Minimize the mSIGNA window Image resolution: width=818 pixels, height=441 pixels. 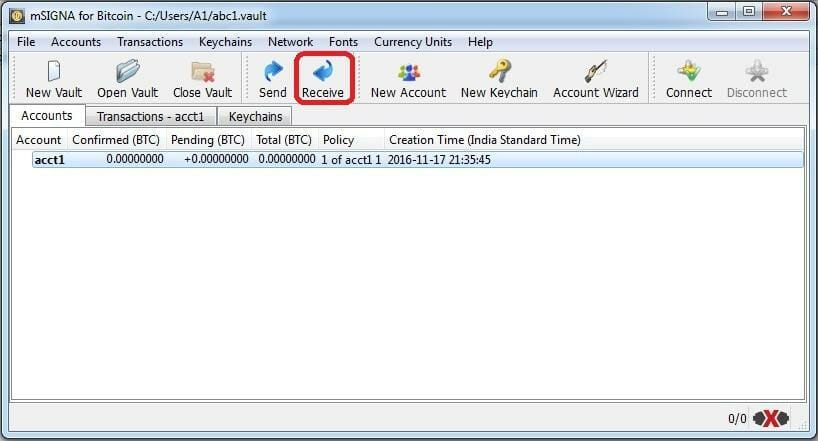(x=722, y=12)
